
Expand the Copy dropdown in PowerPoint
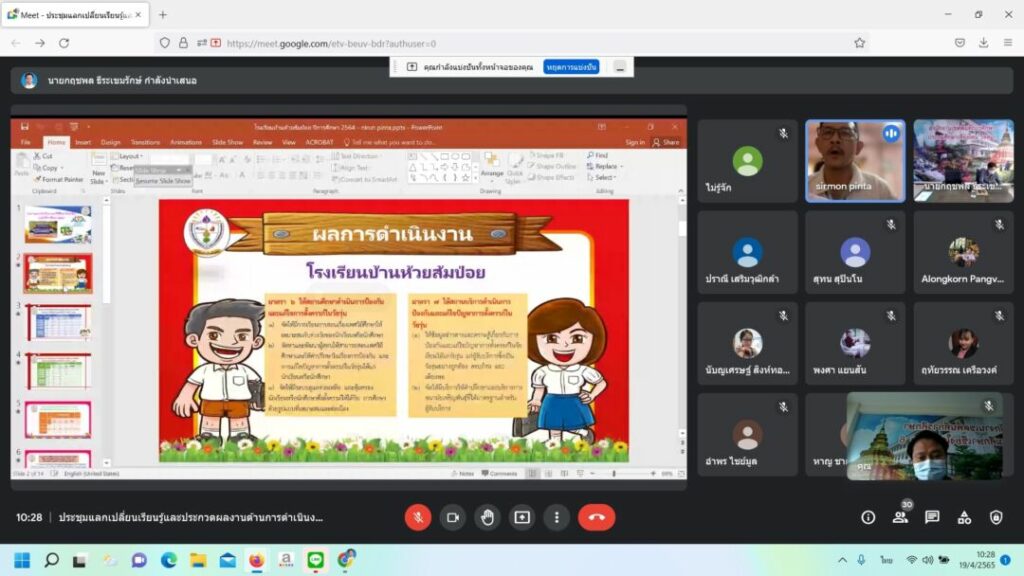tap(63, 168)
